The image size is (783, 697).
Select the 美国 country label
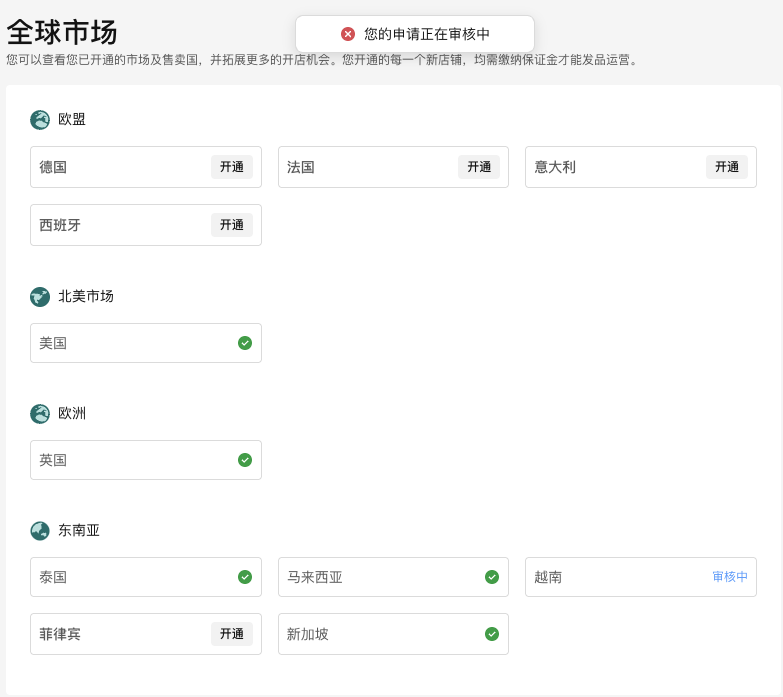tap(53, 344)
